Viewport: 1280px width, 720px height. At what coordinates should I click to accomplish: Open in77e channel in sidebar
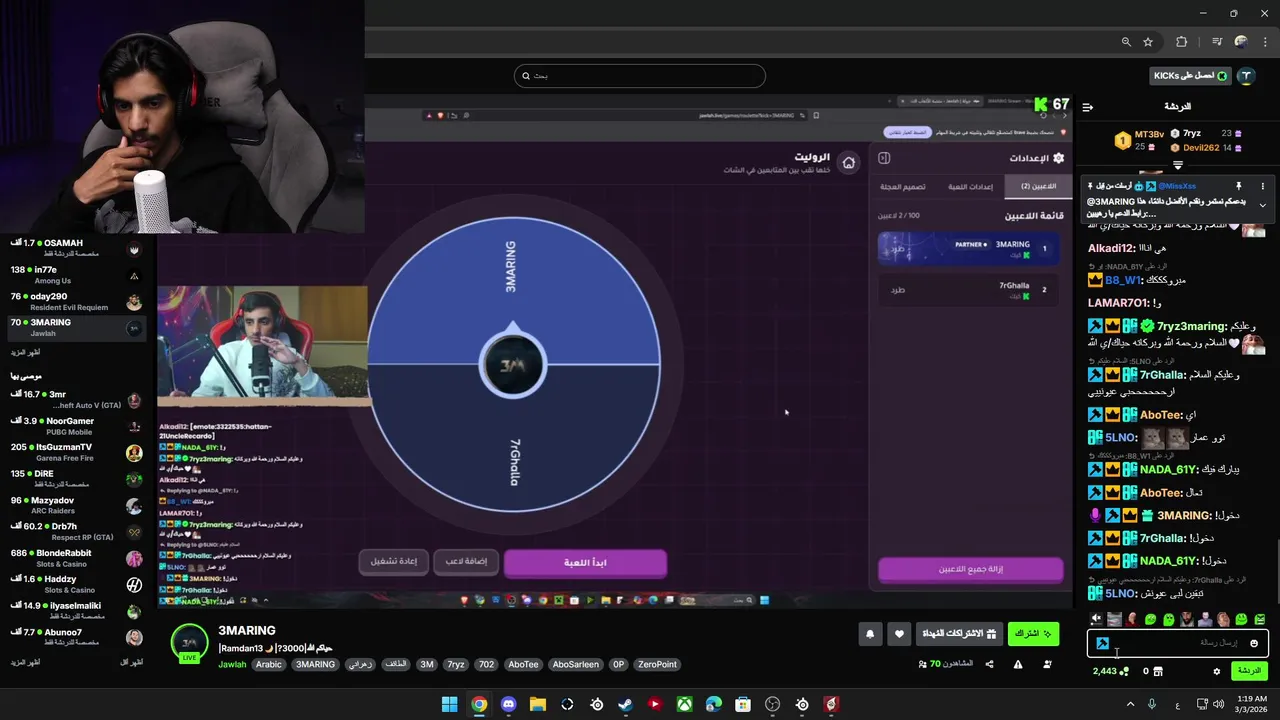[75, 275]
